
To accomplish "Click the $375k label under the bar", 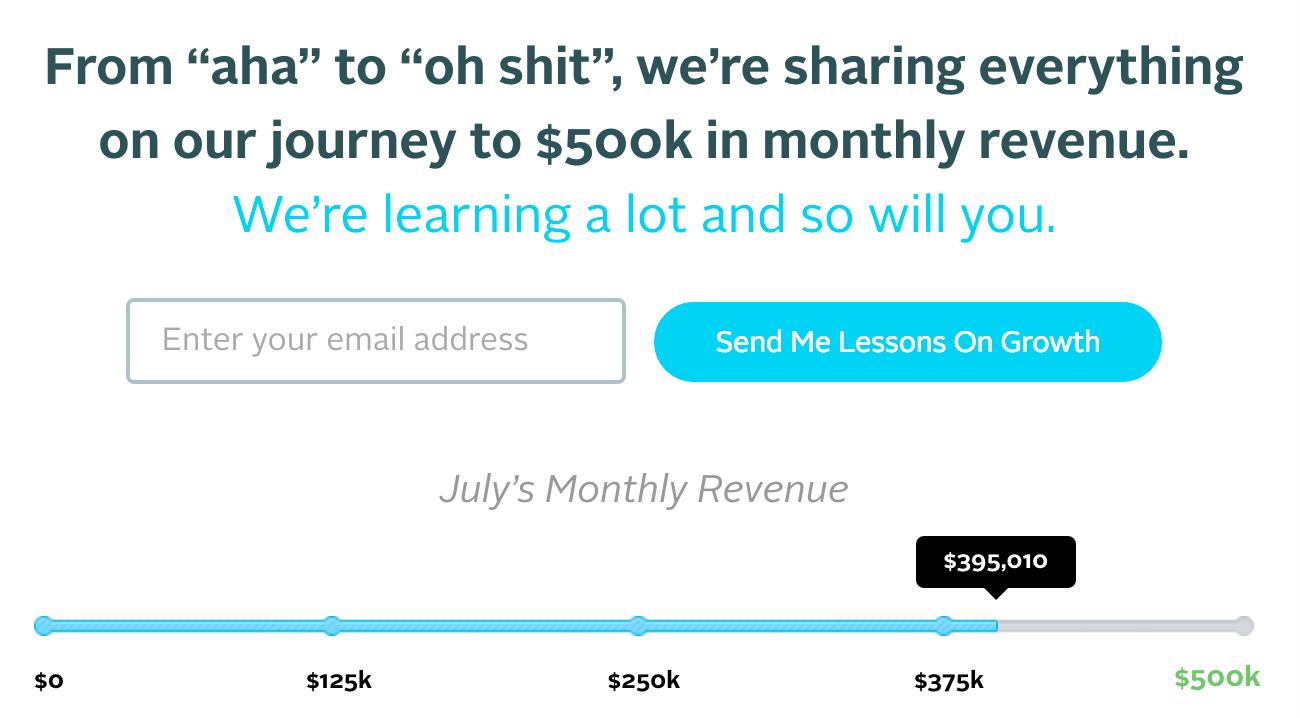I will pos(949,682).
